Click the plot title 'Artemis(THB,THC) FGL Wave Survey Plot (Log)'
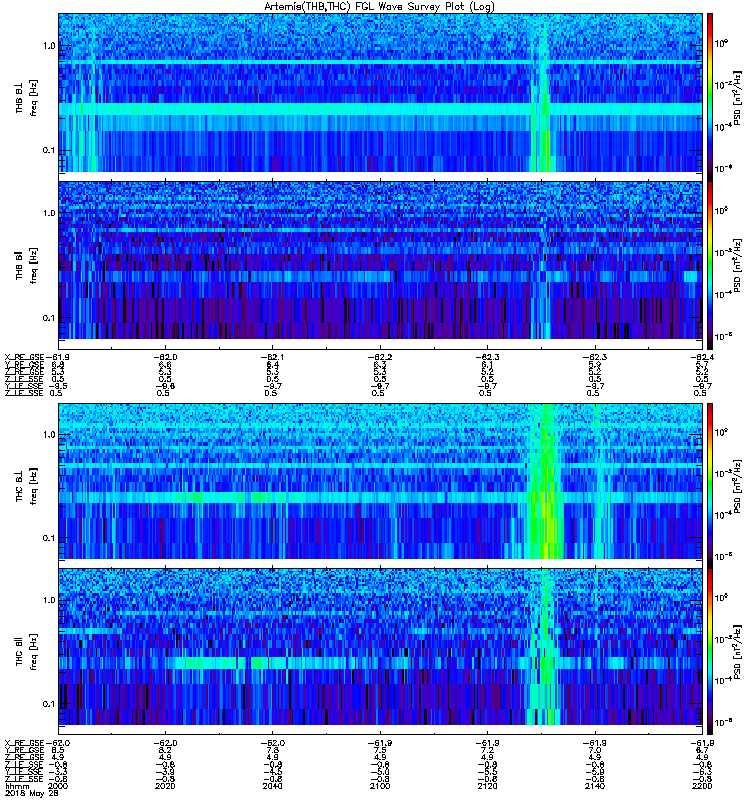 379,7
